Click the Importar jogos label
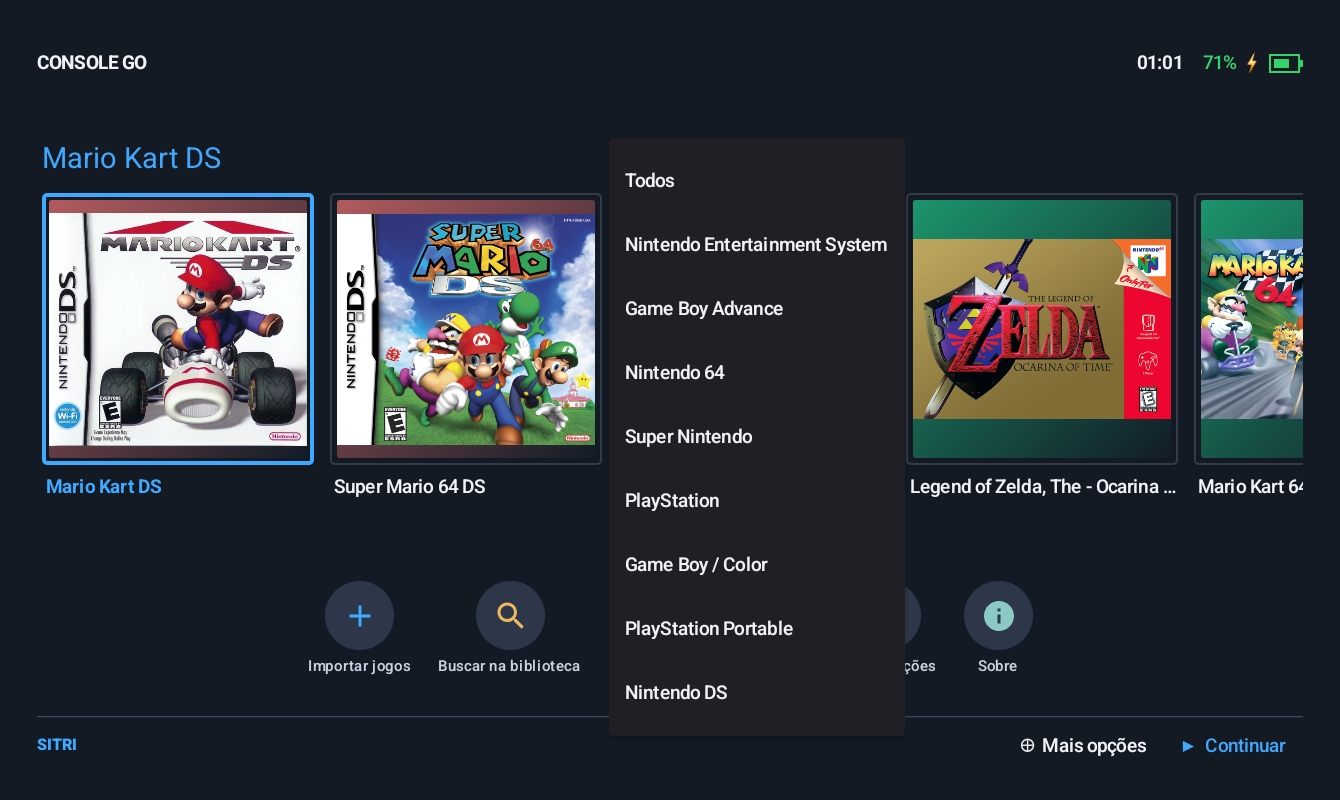Screen dimensions: 1340x800 pyautogui.click(x=359, y=666)
